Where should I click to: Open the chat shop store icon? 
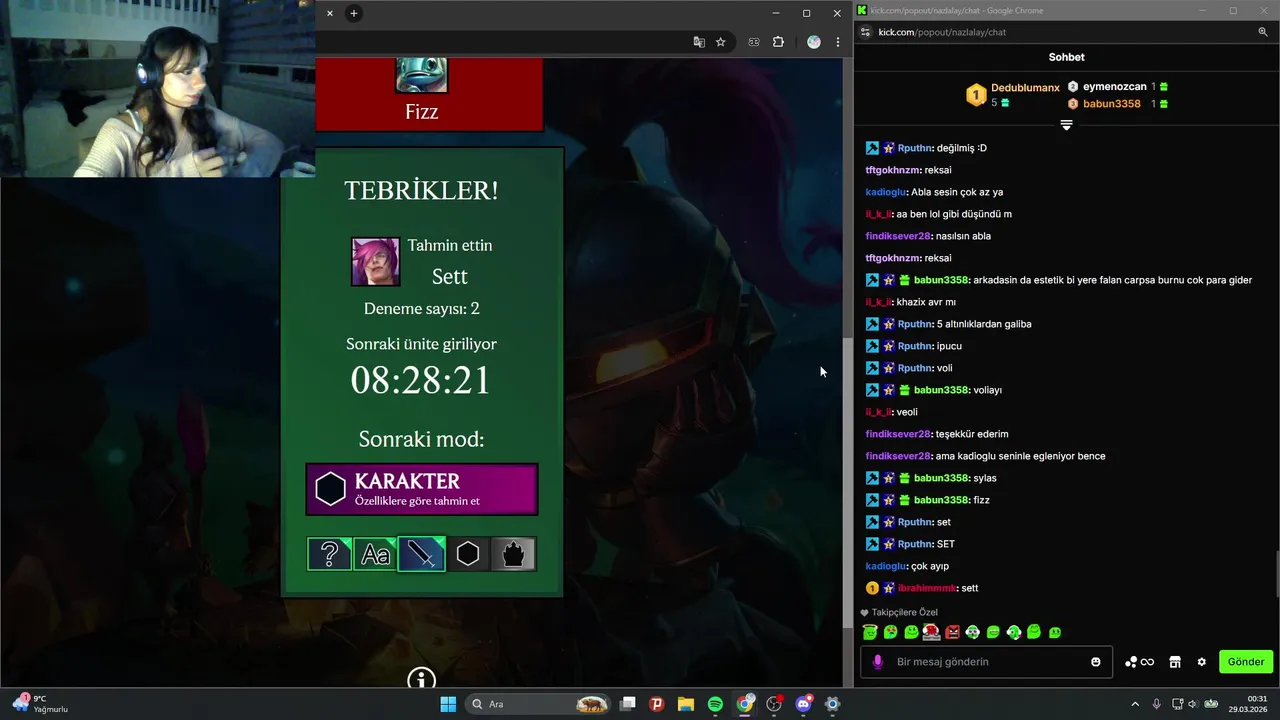coord(1175,662)
